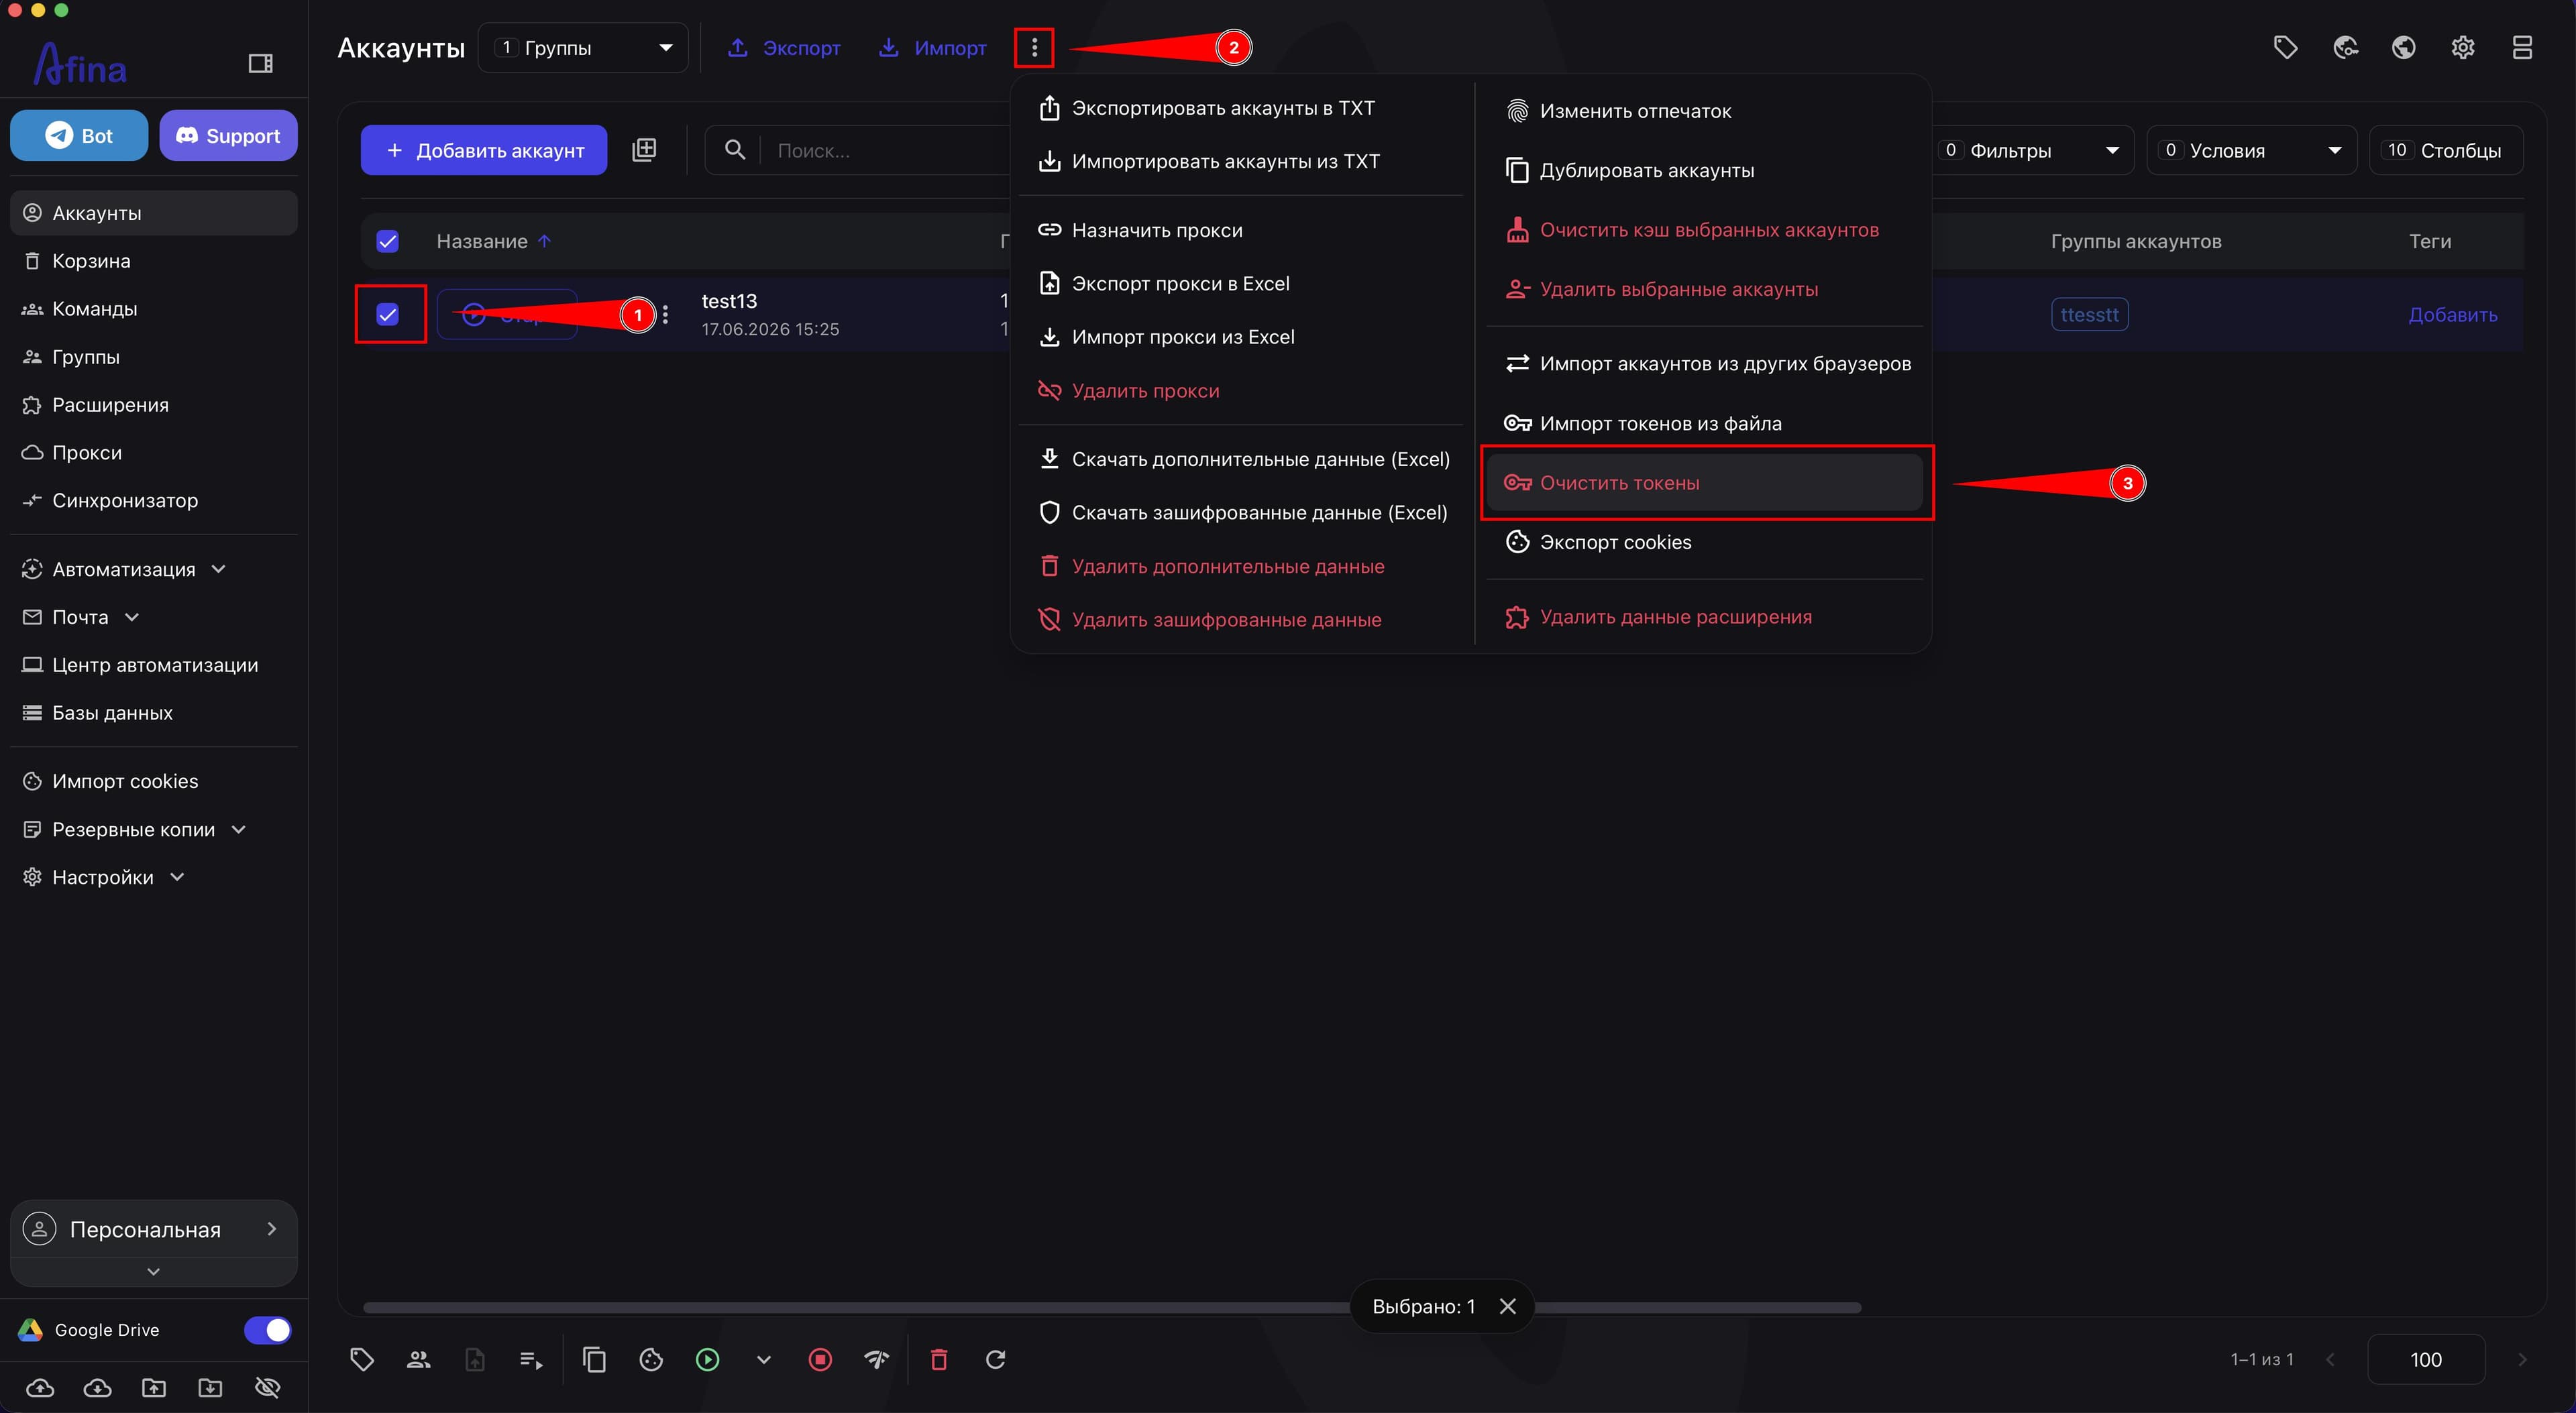Viewport: 2576px width, 1413px height.
Task: Click the cloud download icon bottom left
Action: 97,1387
